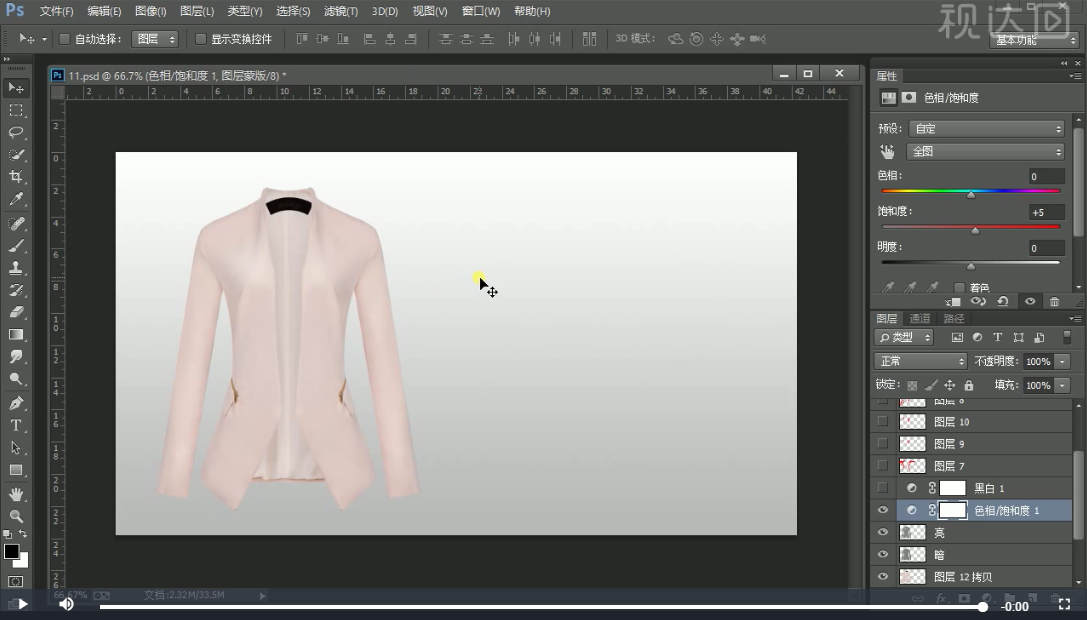Open the layer filter 类型 dropdown

[x=904, y=337]
